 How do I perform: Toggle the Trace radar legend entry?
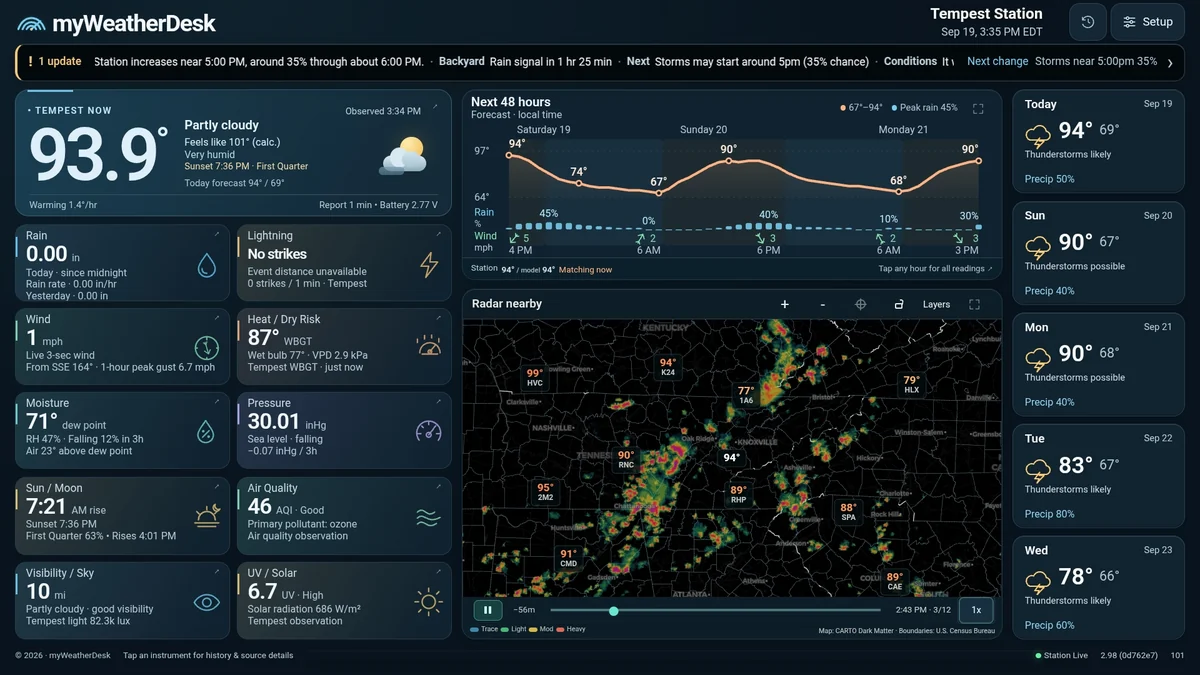(x=484, y=630)
